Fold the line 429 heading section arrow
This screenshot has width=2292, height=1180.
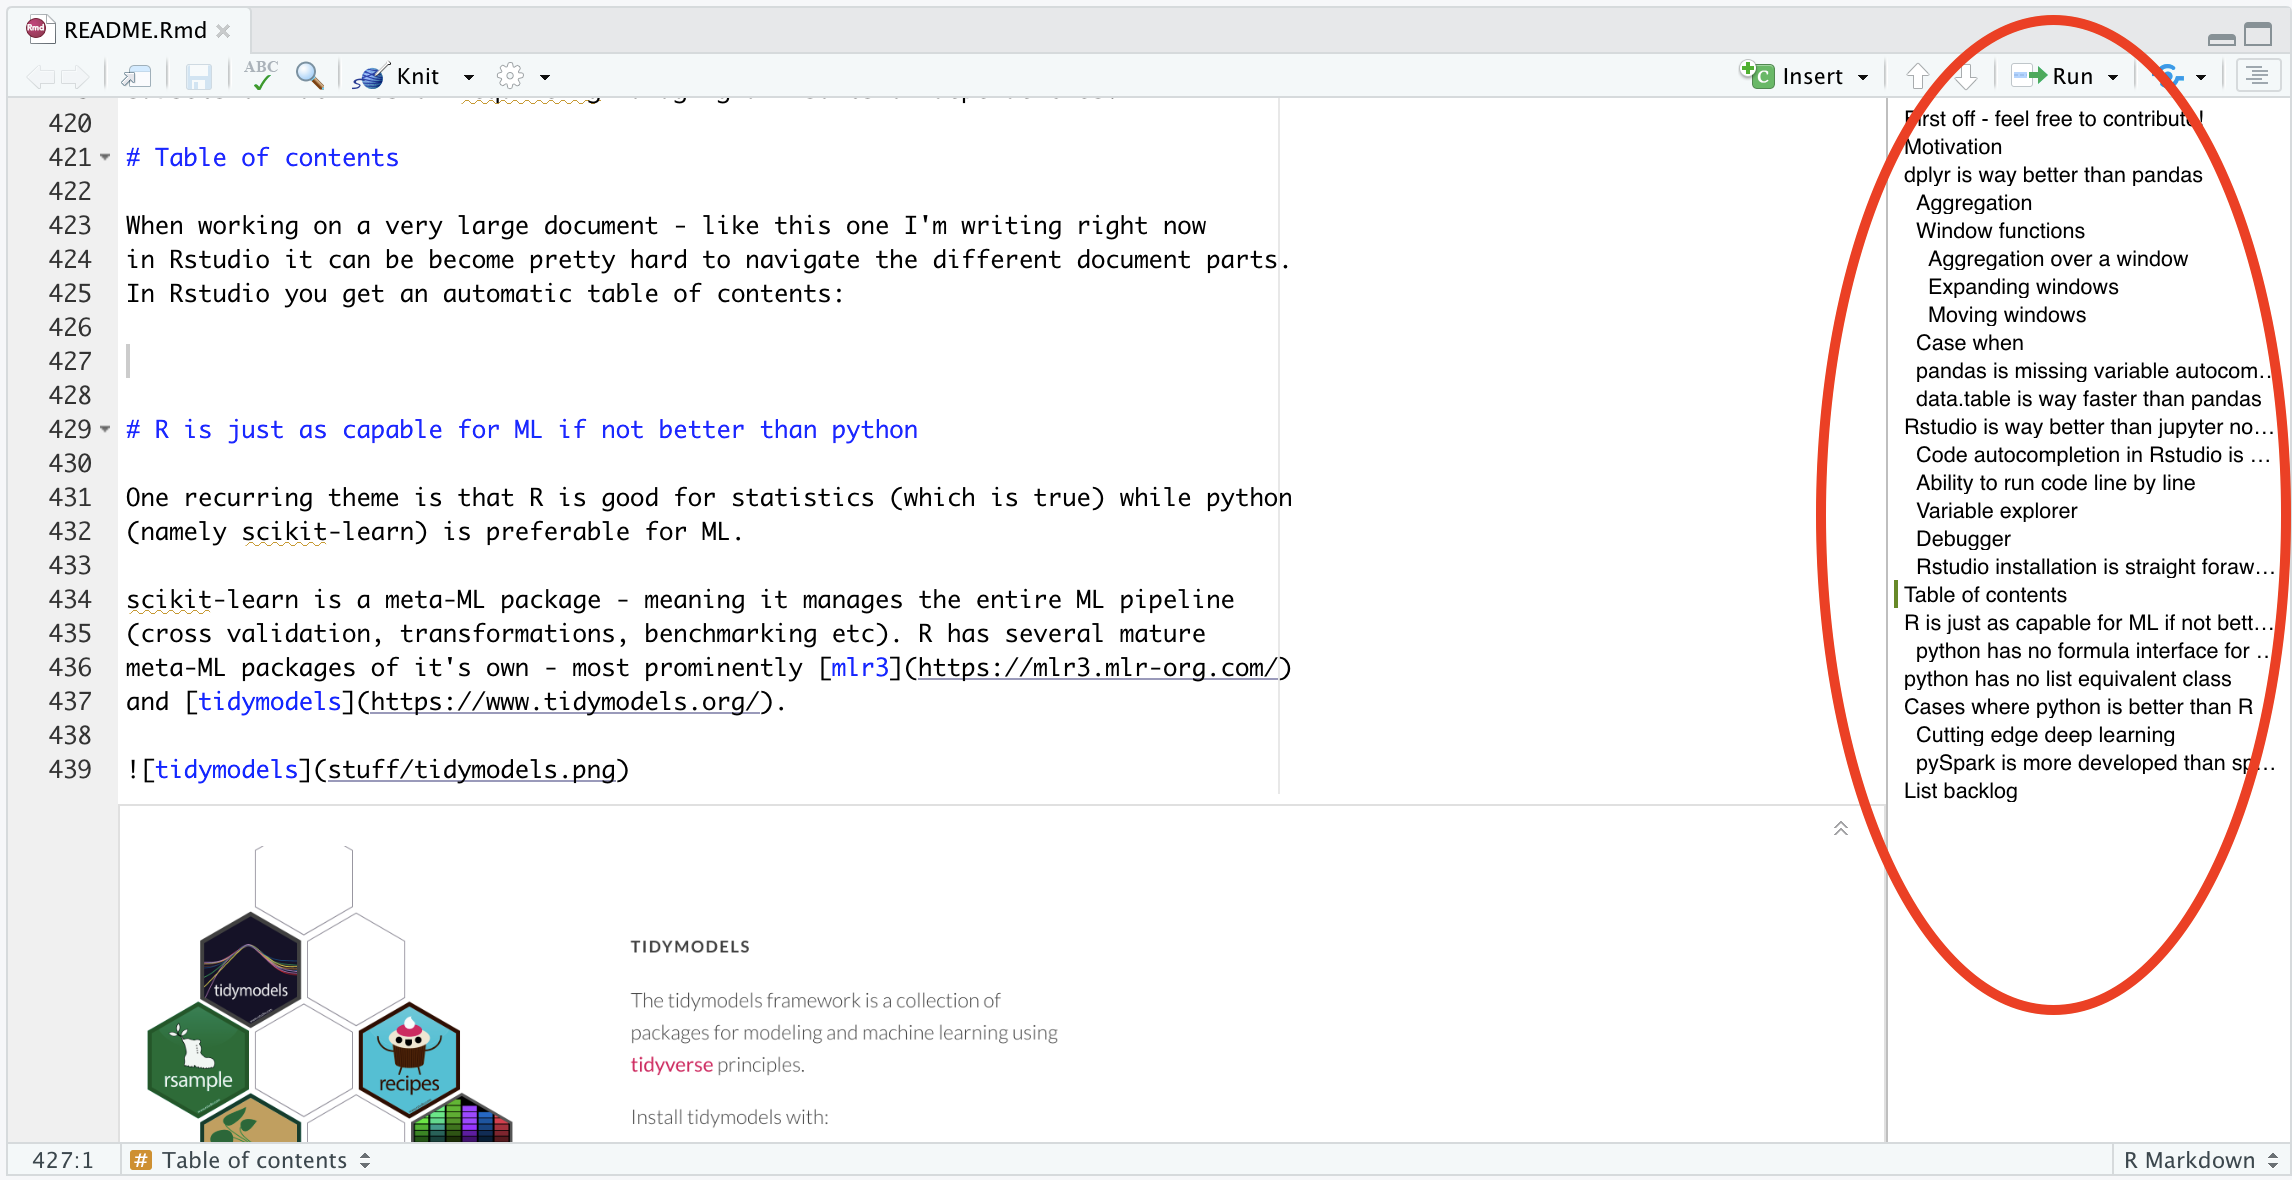coord(105,429)
